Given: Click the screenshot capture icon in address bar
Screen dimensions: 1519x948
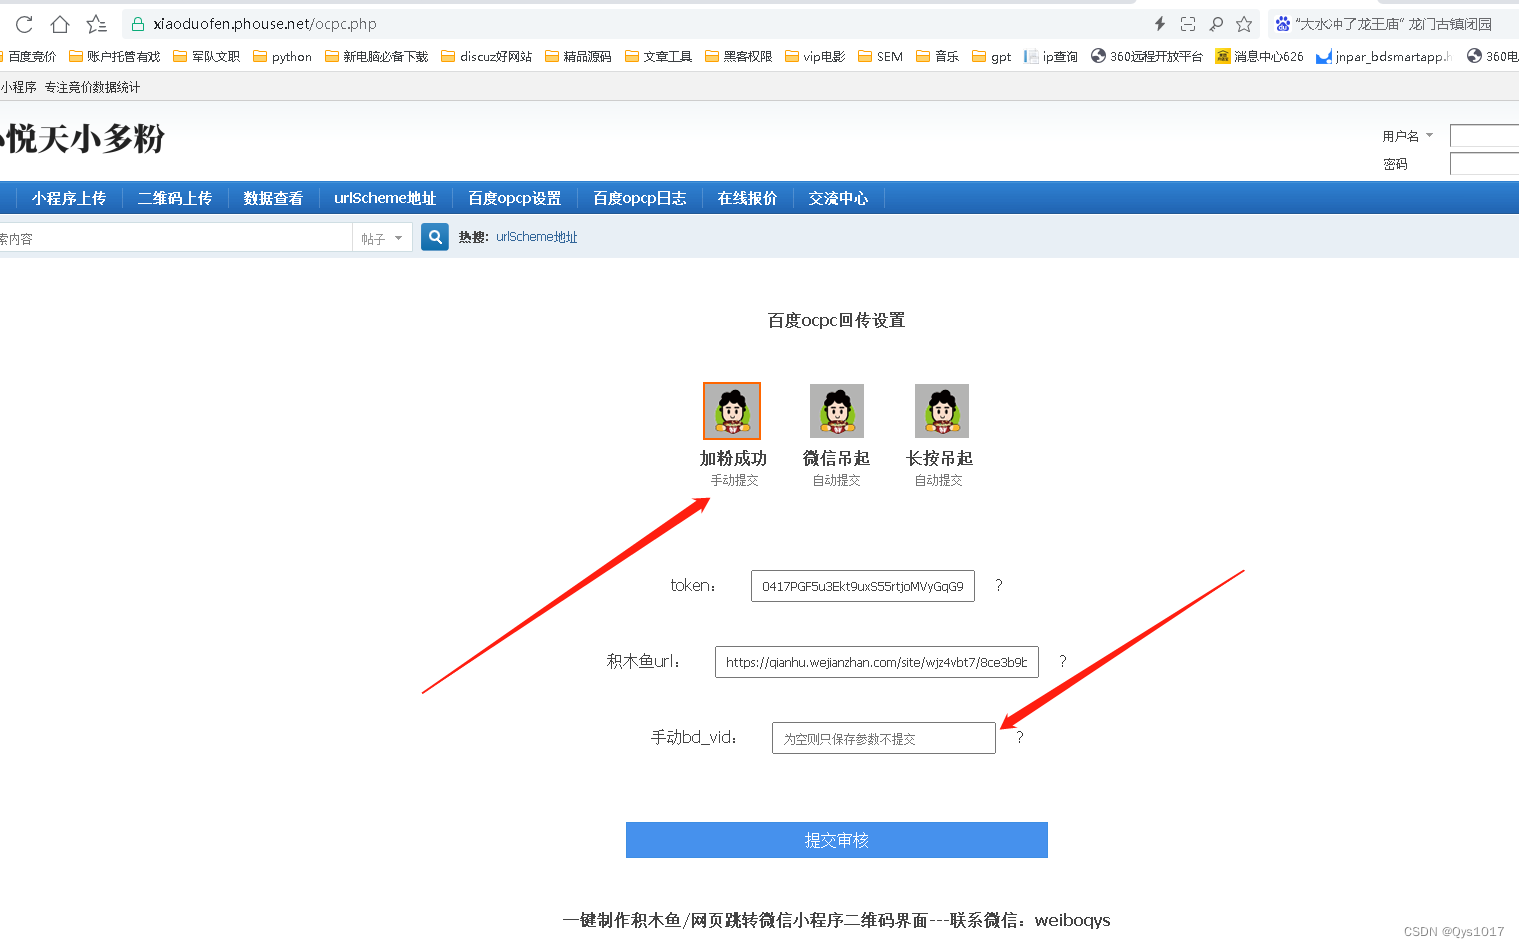Looking at the screenshot, I should (x=1188, y=24).
